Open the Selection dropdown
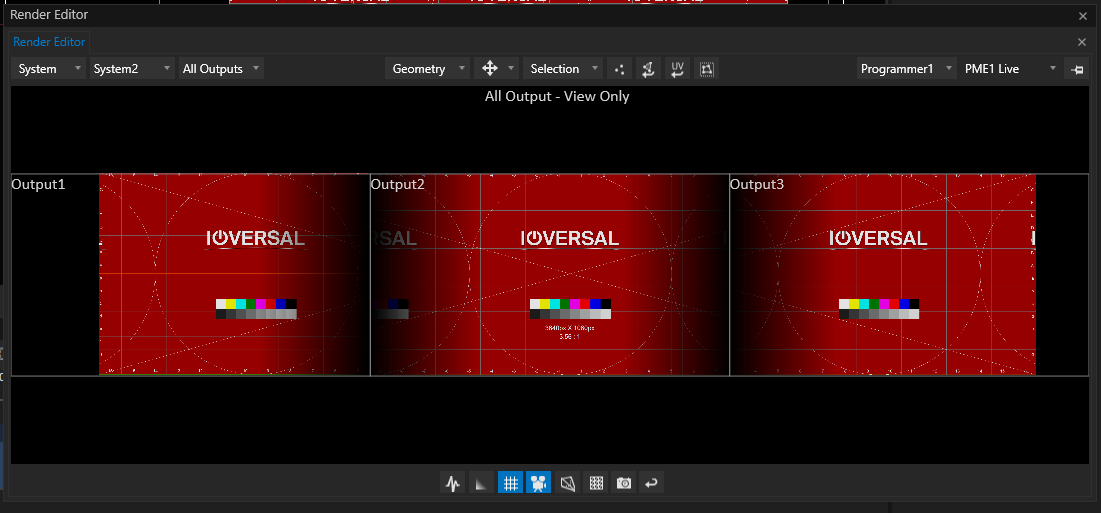 click(x=563, y=69)
